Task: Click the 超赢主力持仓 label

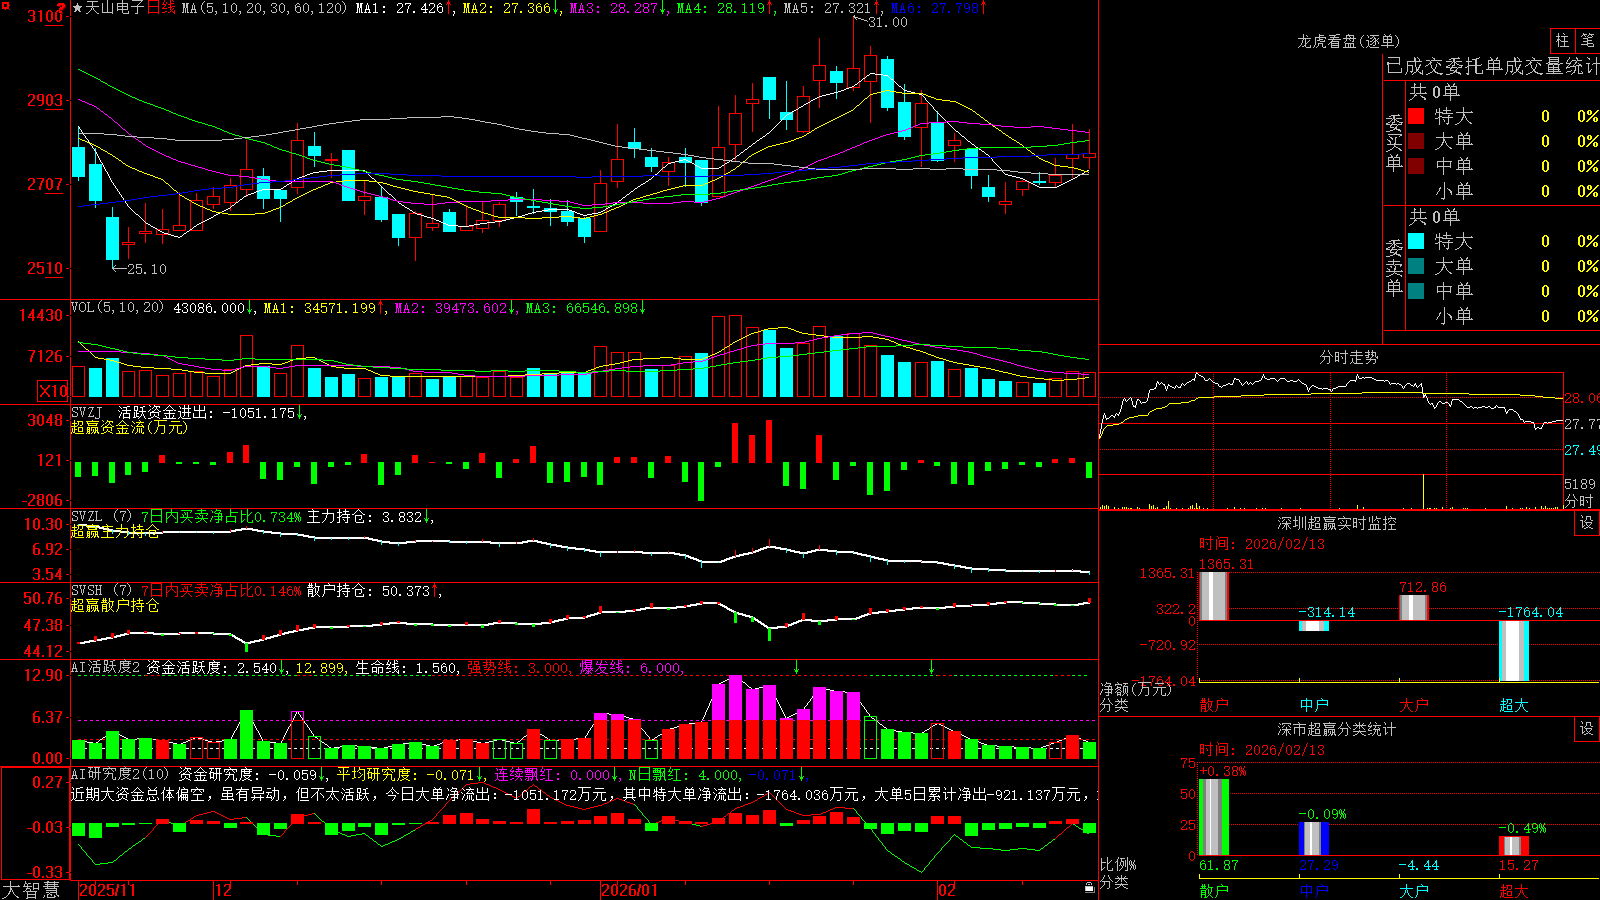Action: pos(115,531)
